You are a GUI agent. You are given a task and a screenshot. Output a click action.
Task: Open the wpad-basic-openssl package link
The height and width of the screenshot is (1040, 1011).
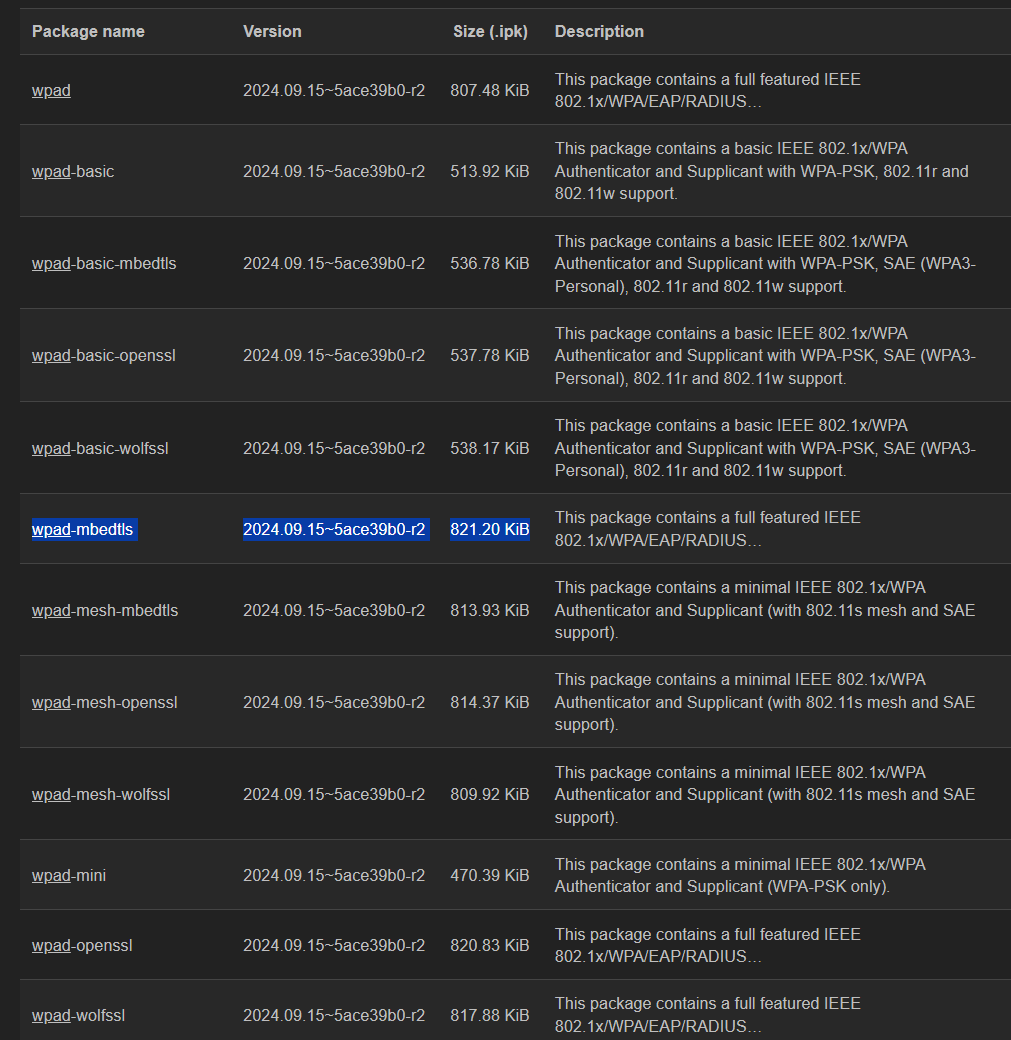[x=103, y=356]
